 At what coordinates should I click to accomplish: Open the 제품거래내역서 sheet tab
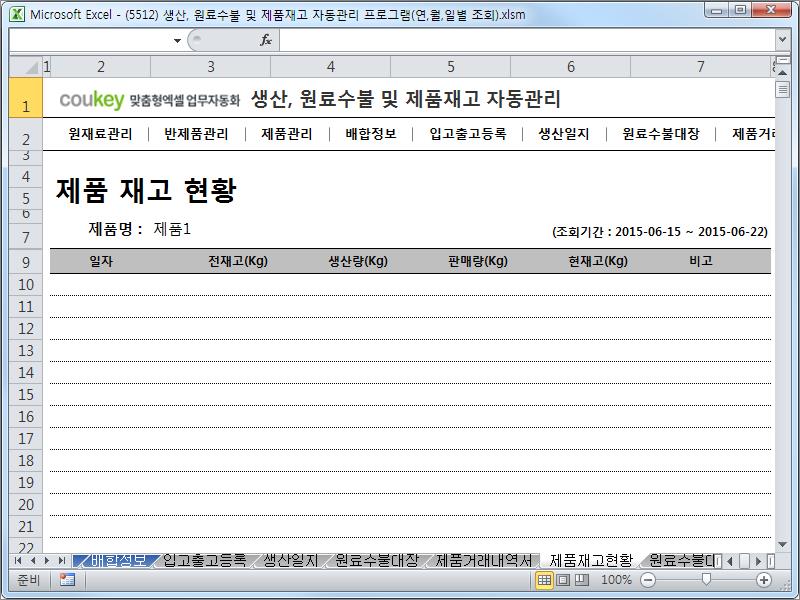point(484,561)
